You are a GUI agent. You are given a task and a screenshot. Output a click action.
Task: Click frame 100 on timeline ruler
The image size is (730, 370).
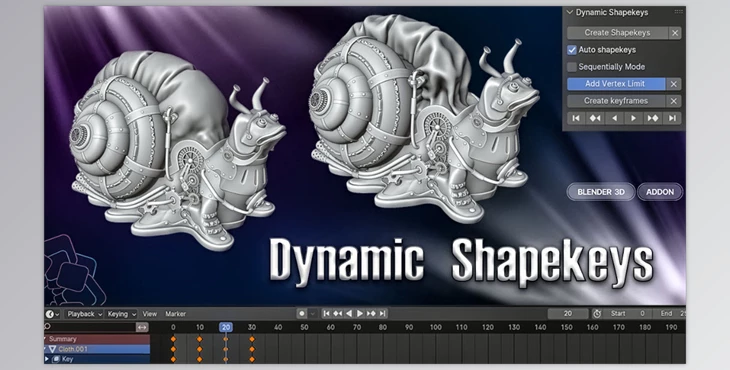435,327
